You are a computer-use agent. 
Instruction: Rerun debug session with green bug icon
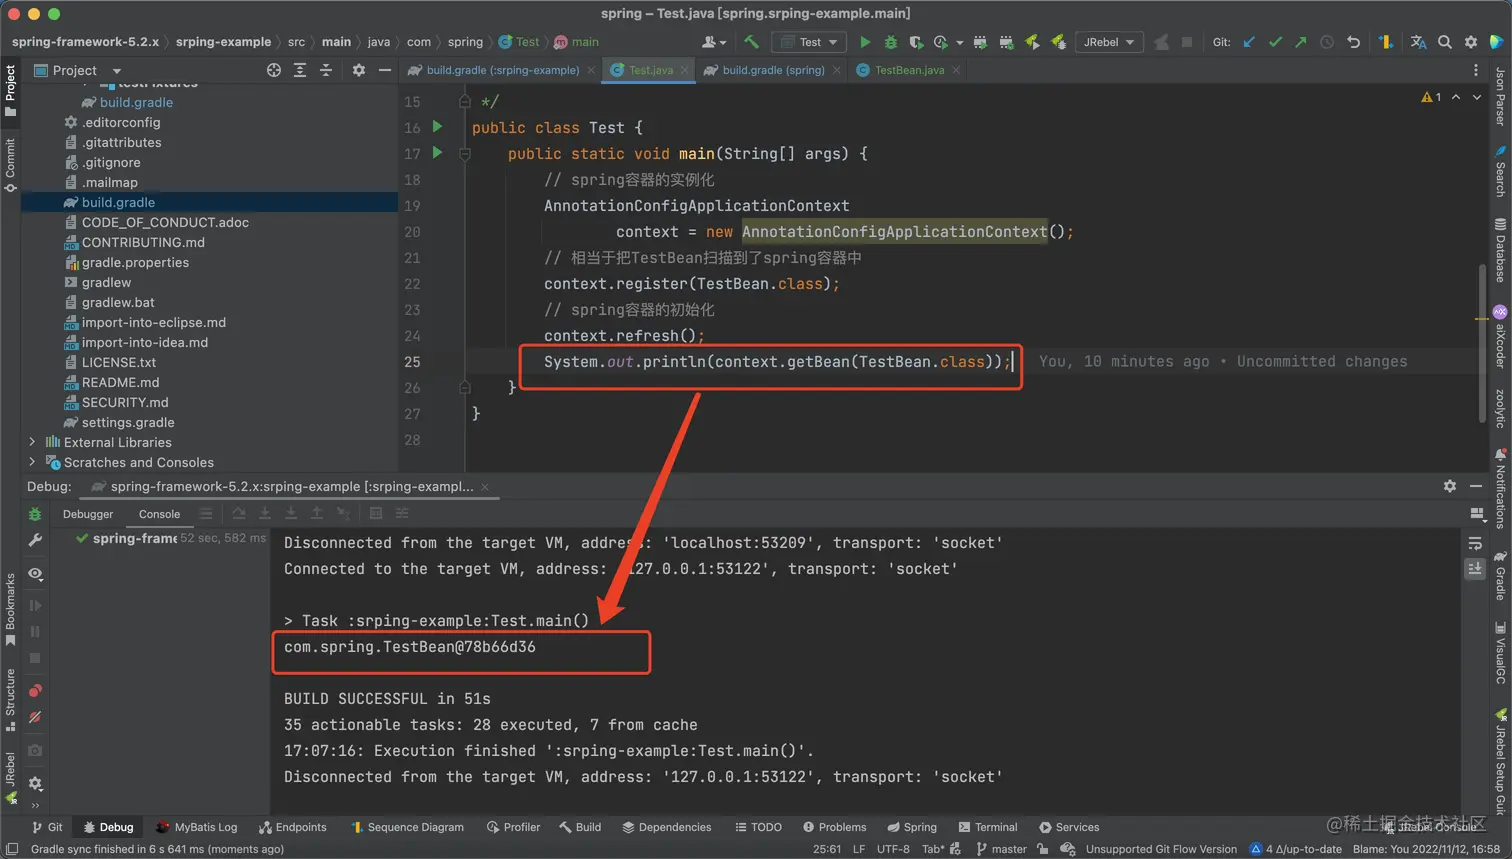[35, 514]
